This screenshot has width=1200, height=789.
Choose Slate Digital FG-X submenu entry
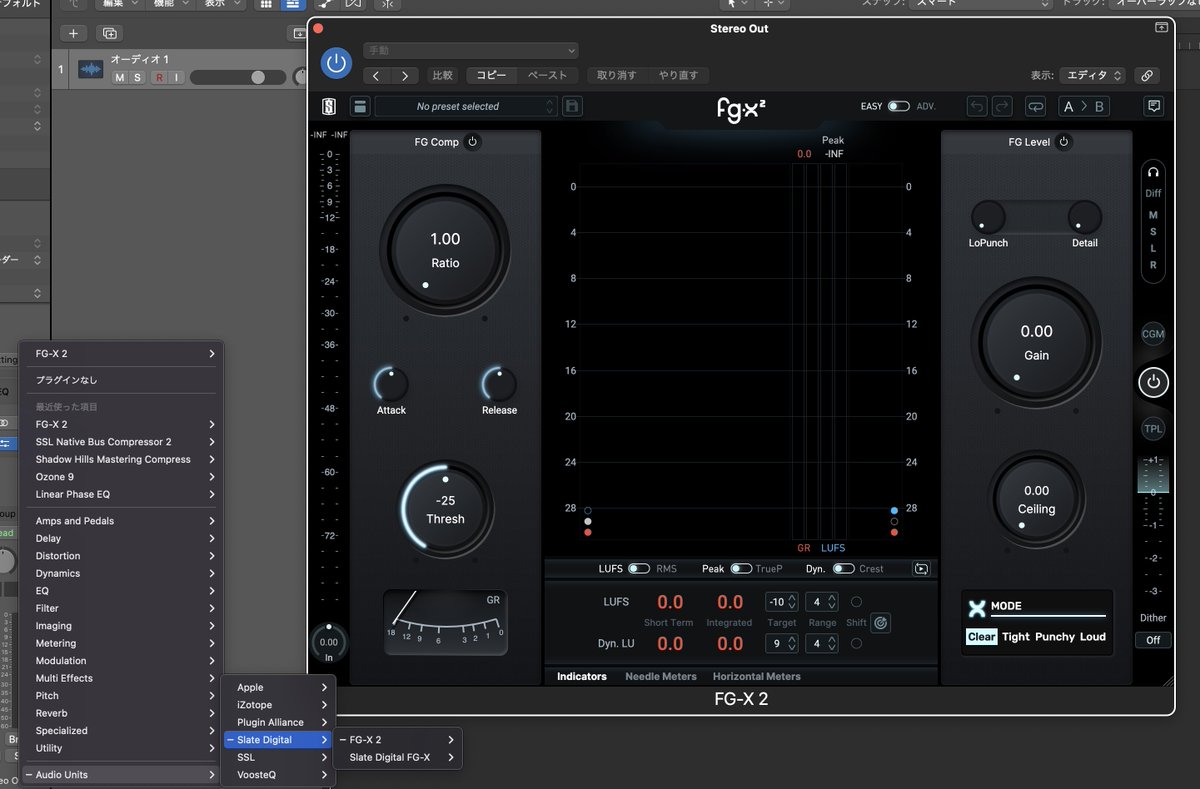tap(398, 757)
